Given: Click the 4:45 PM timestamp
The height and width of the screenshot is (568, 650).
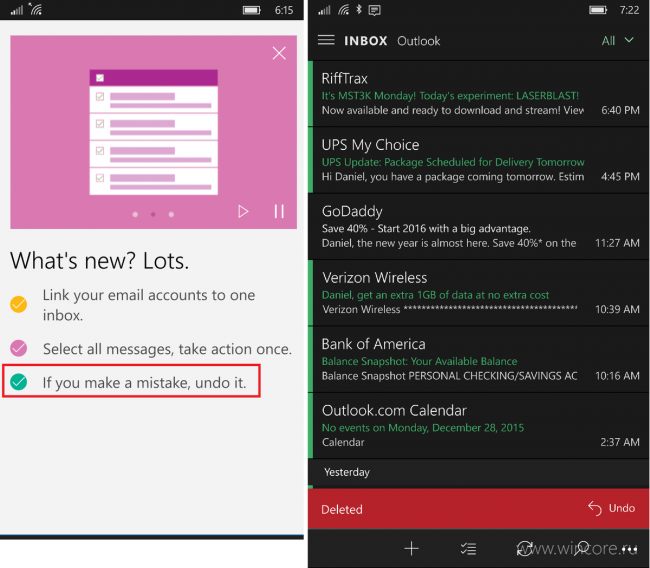Looking at the screenshot, I should 620,177.
